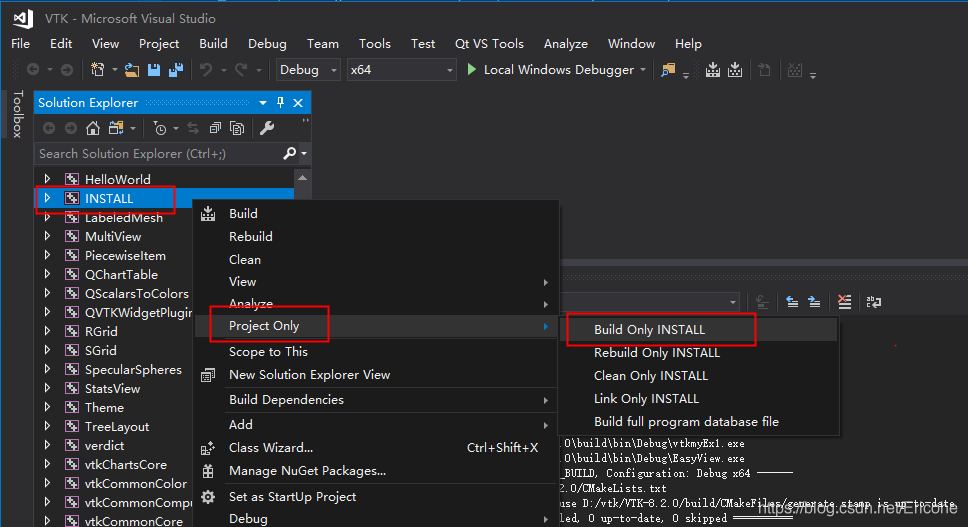
Task: Click the Collapse All icon in Solution Explorer
Action: point(215,128)
